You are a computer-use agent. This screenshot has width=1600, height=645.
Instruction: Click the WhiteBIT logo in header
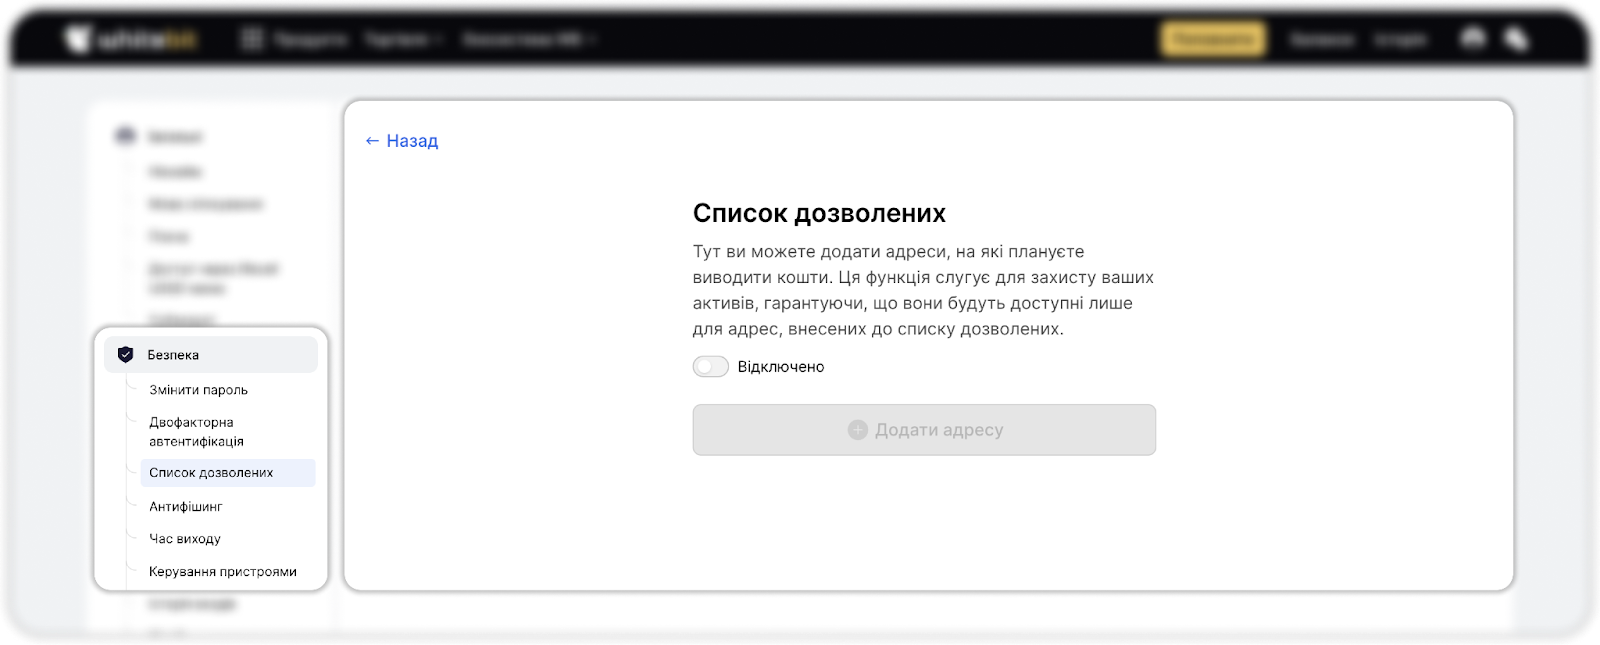click(x=131, y=40)
